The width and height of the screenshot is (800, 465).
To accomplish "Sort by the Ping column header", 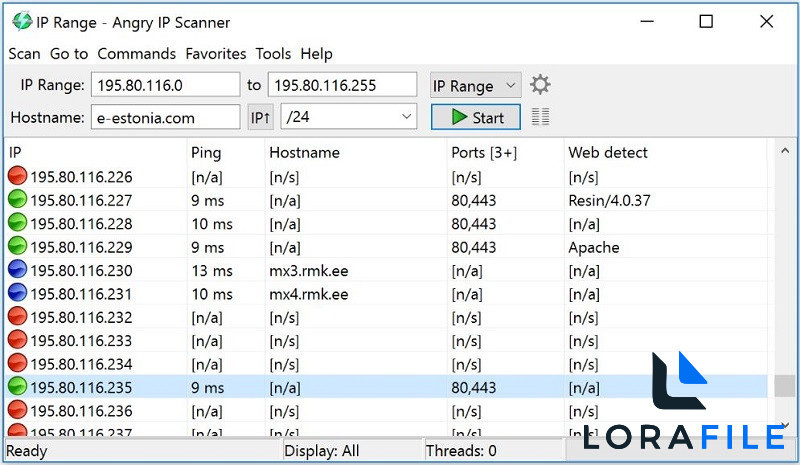I will click(226, 153).
